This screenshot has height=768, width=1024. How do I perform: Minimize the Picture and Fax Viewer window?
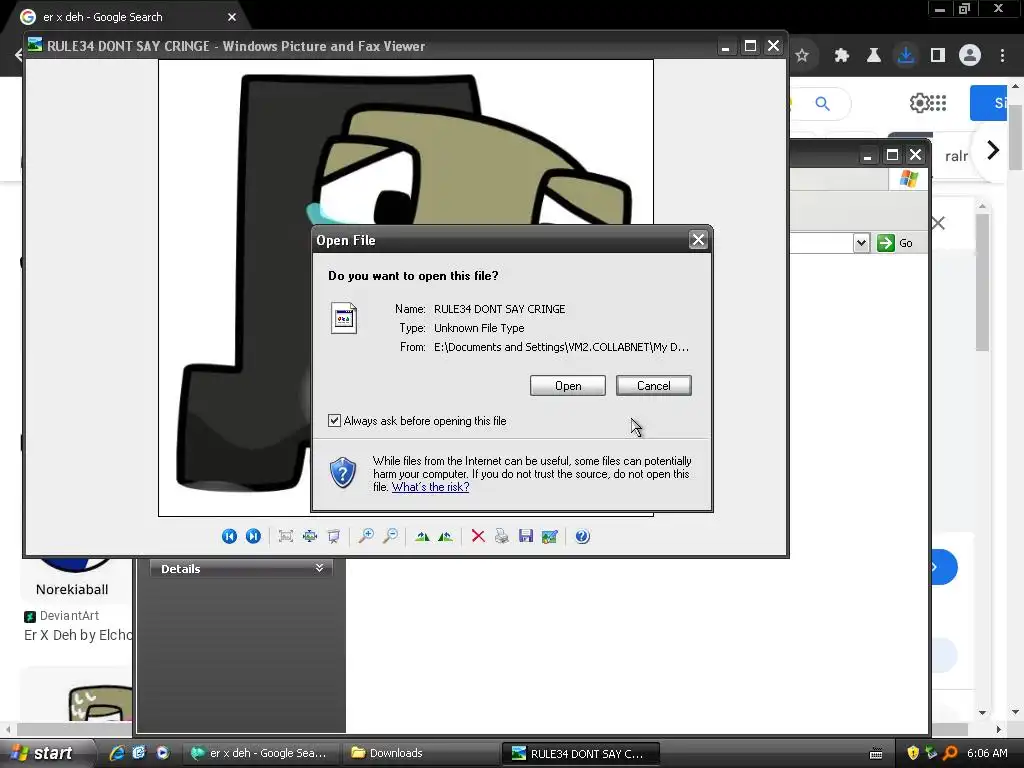tap(726, 46)
